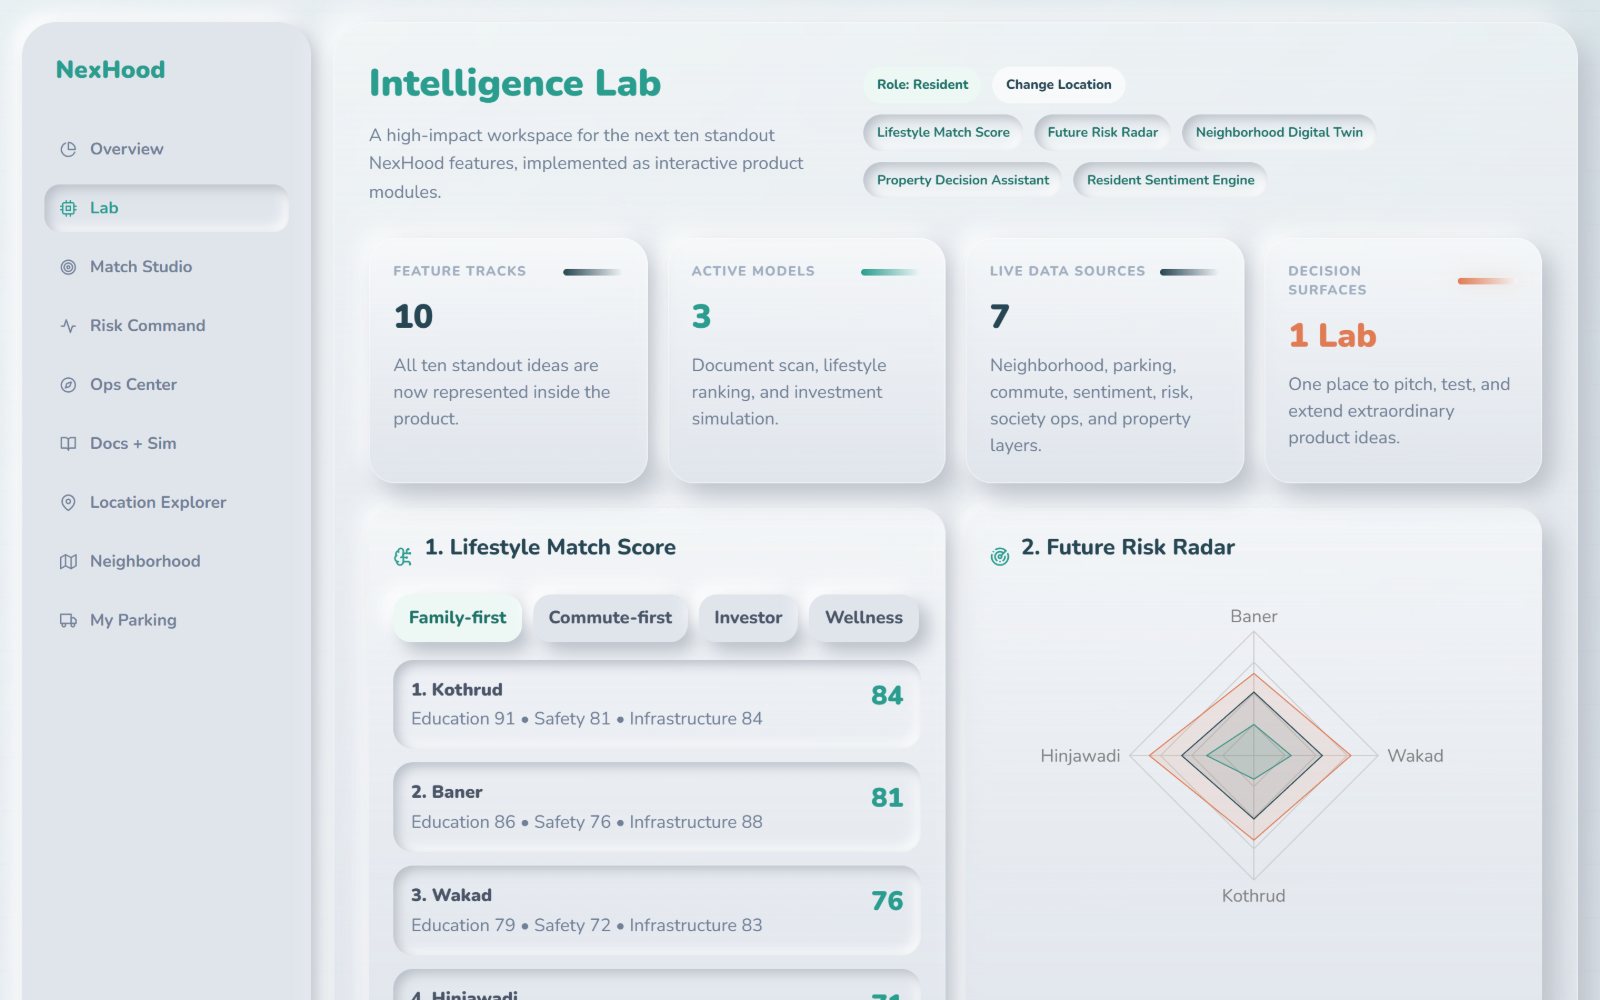The image size is (1600, 1000).
Task: Click the Wakad label on radar chart
Action: (1415, 756)
